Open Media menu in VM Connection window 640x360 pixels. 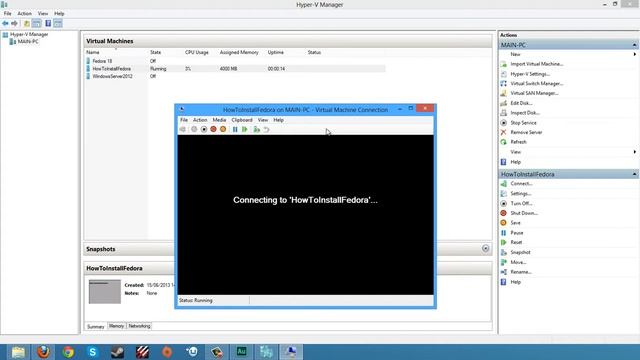pos(219,120)
